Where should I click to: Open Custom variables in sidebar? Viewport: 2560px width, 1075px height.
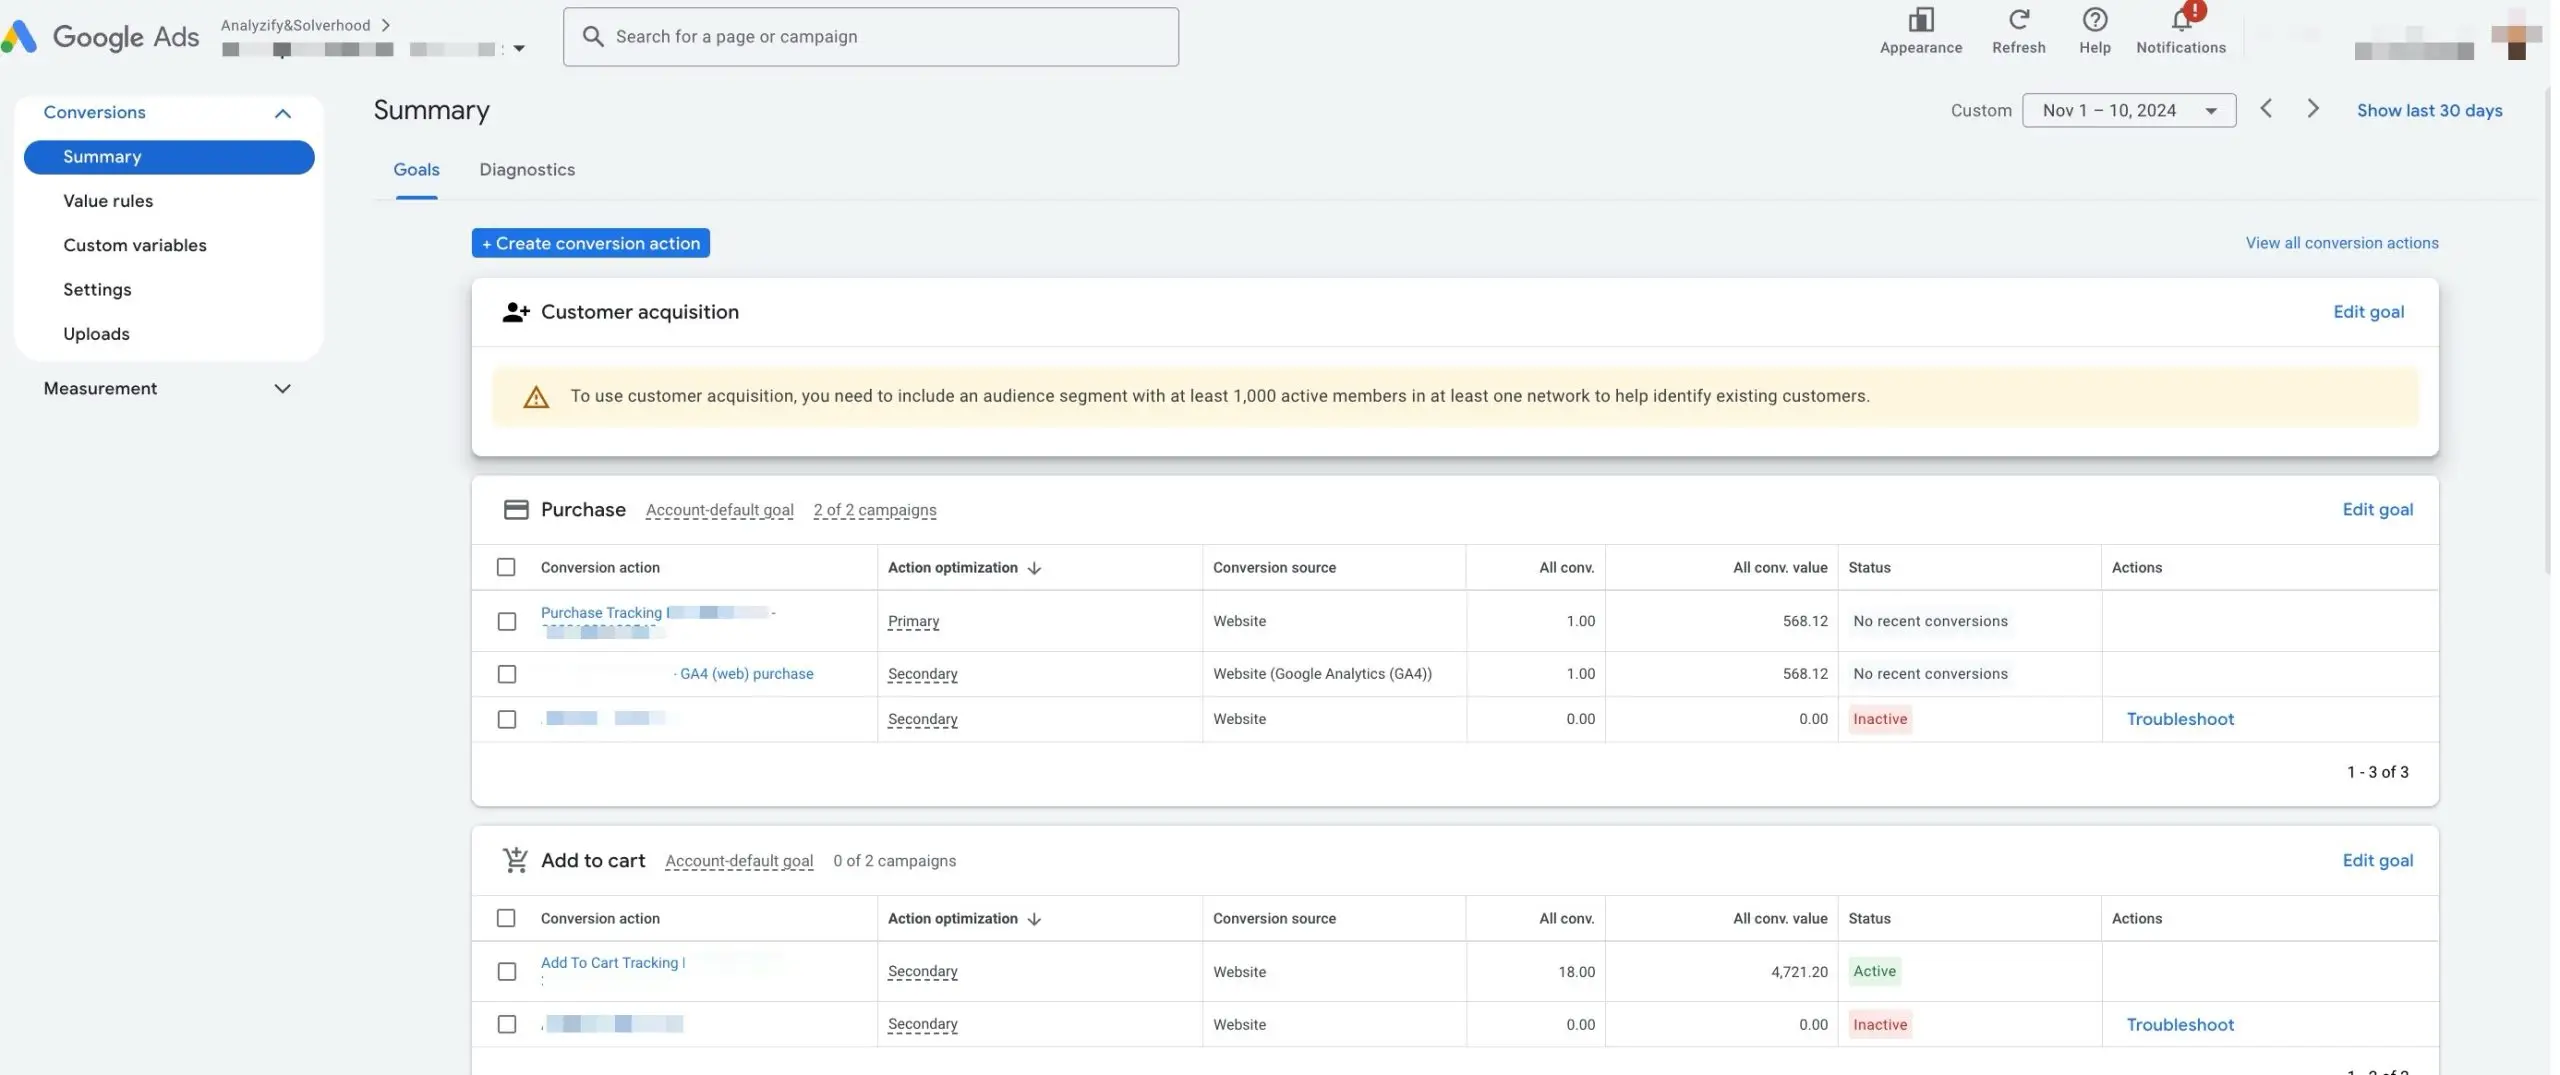coord(135,245)
